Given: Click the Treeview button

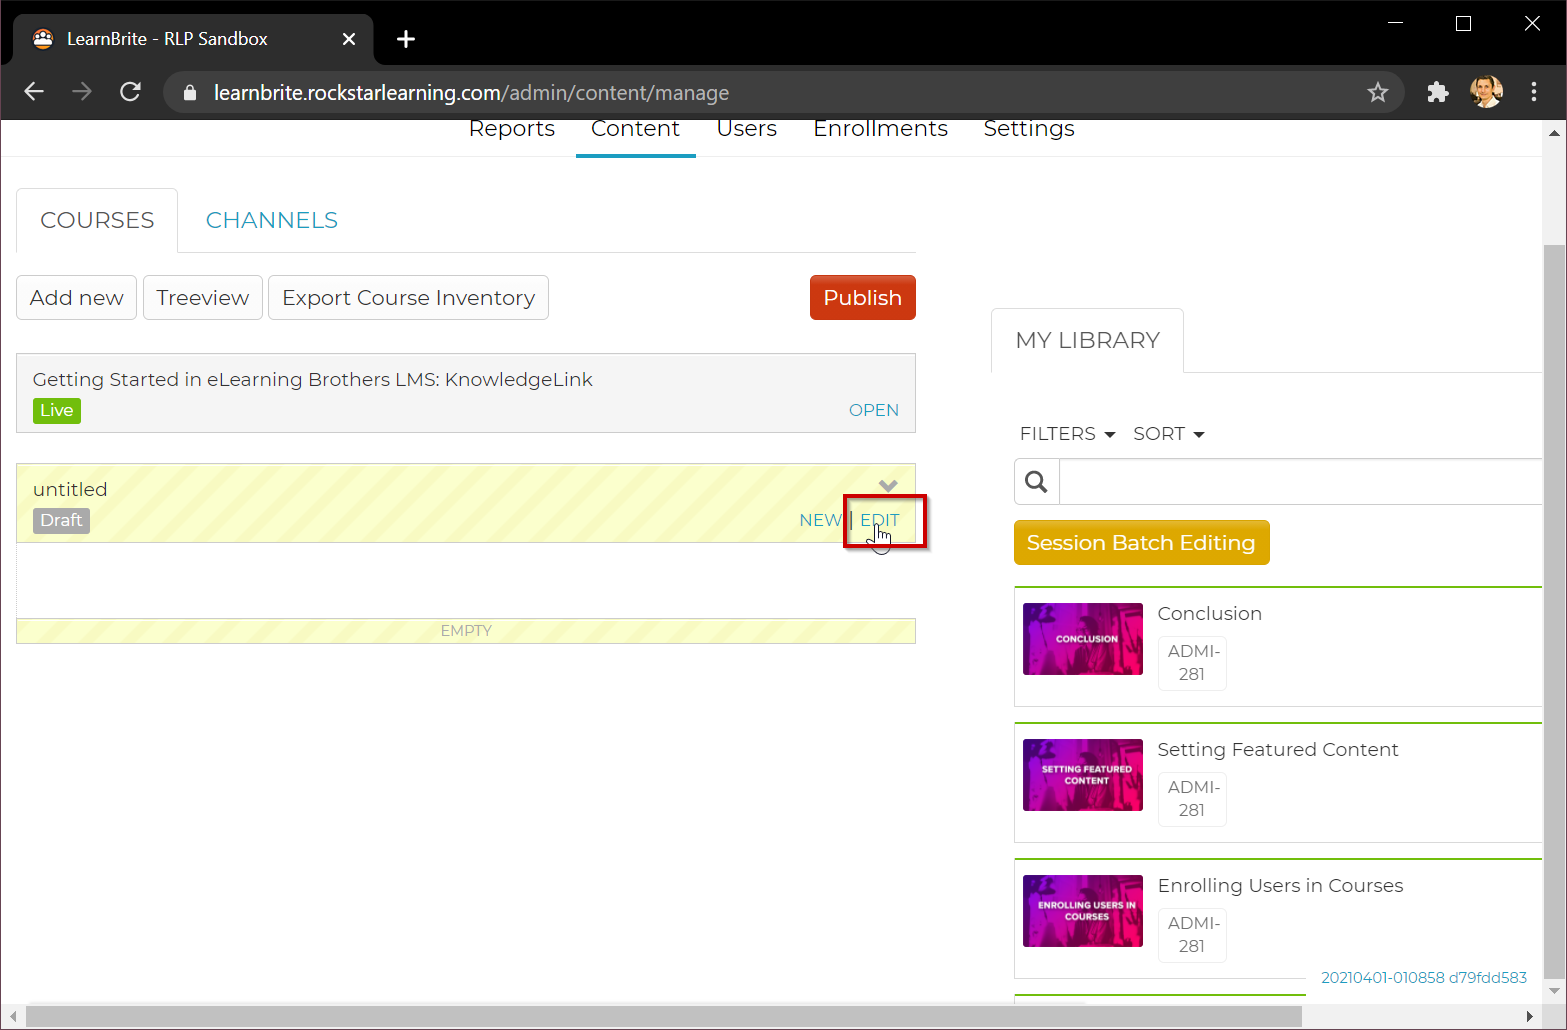Looking at the screenshot, I should click(x=203, y=298).
